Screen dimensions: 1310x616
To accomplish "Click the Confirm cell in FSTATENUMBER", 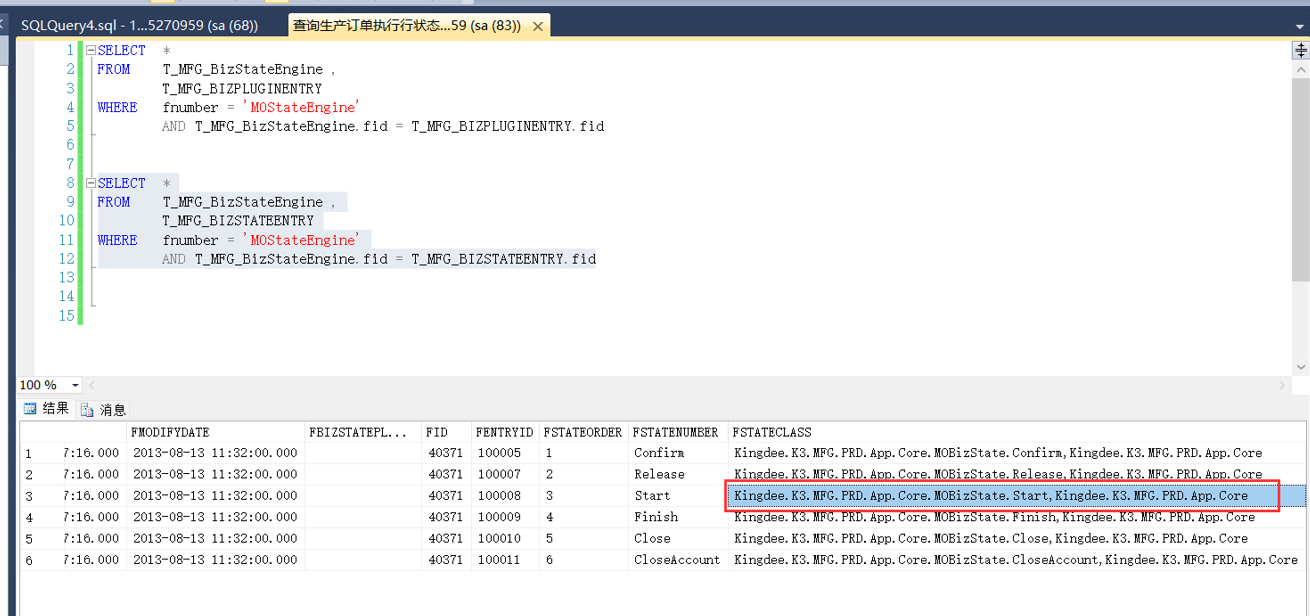I will 677,453.
